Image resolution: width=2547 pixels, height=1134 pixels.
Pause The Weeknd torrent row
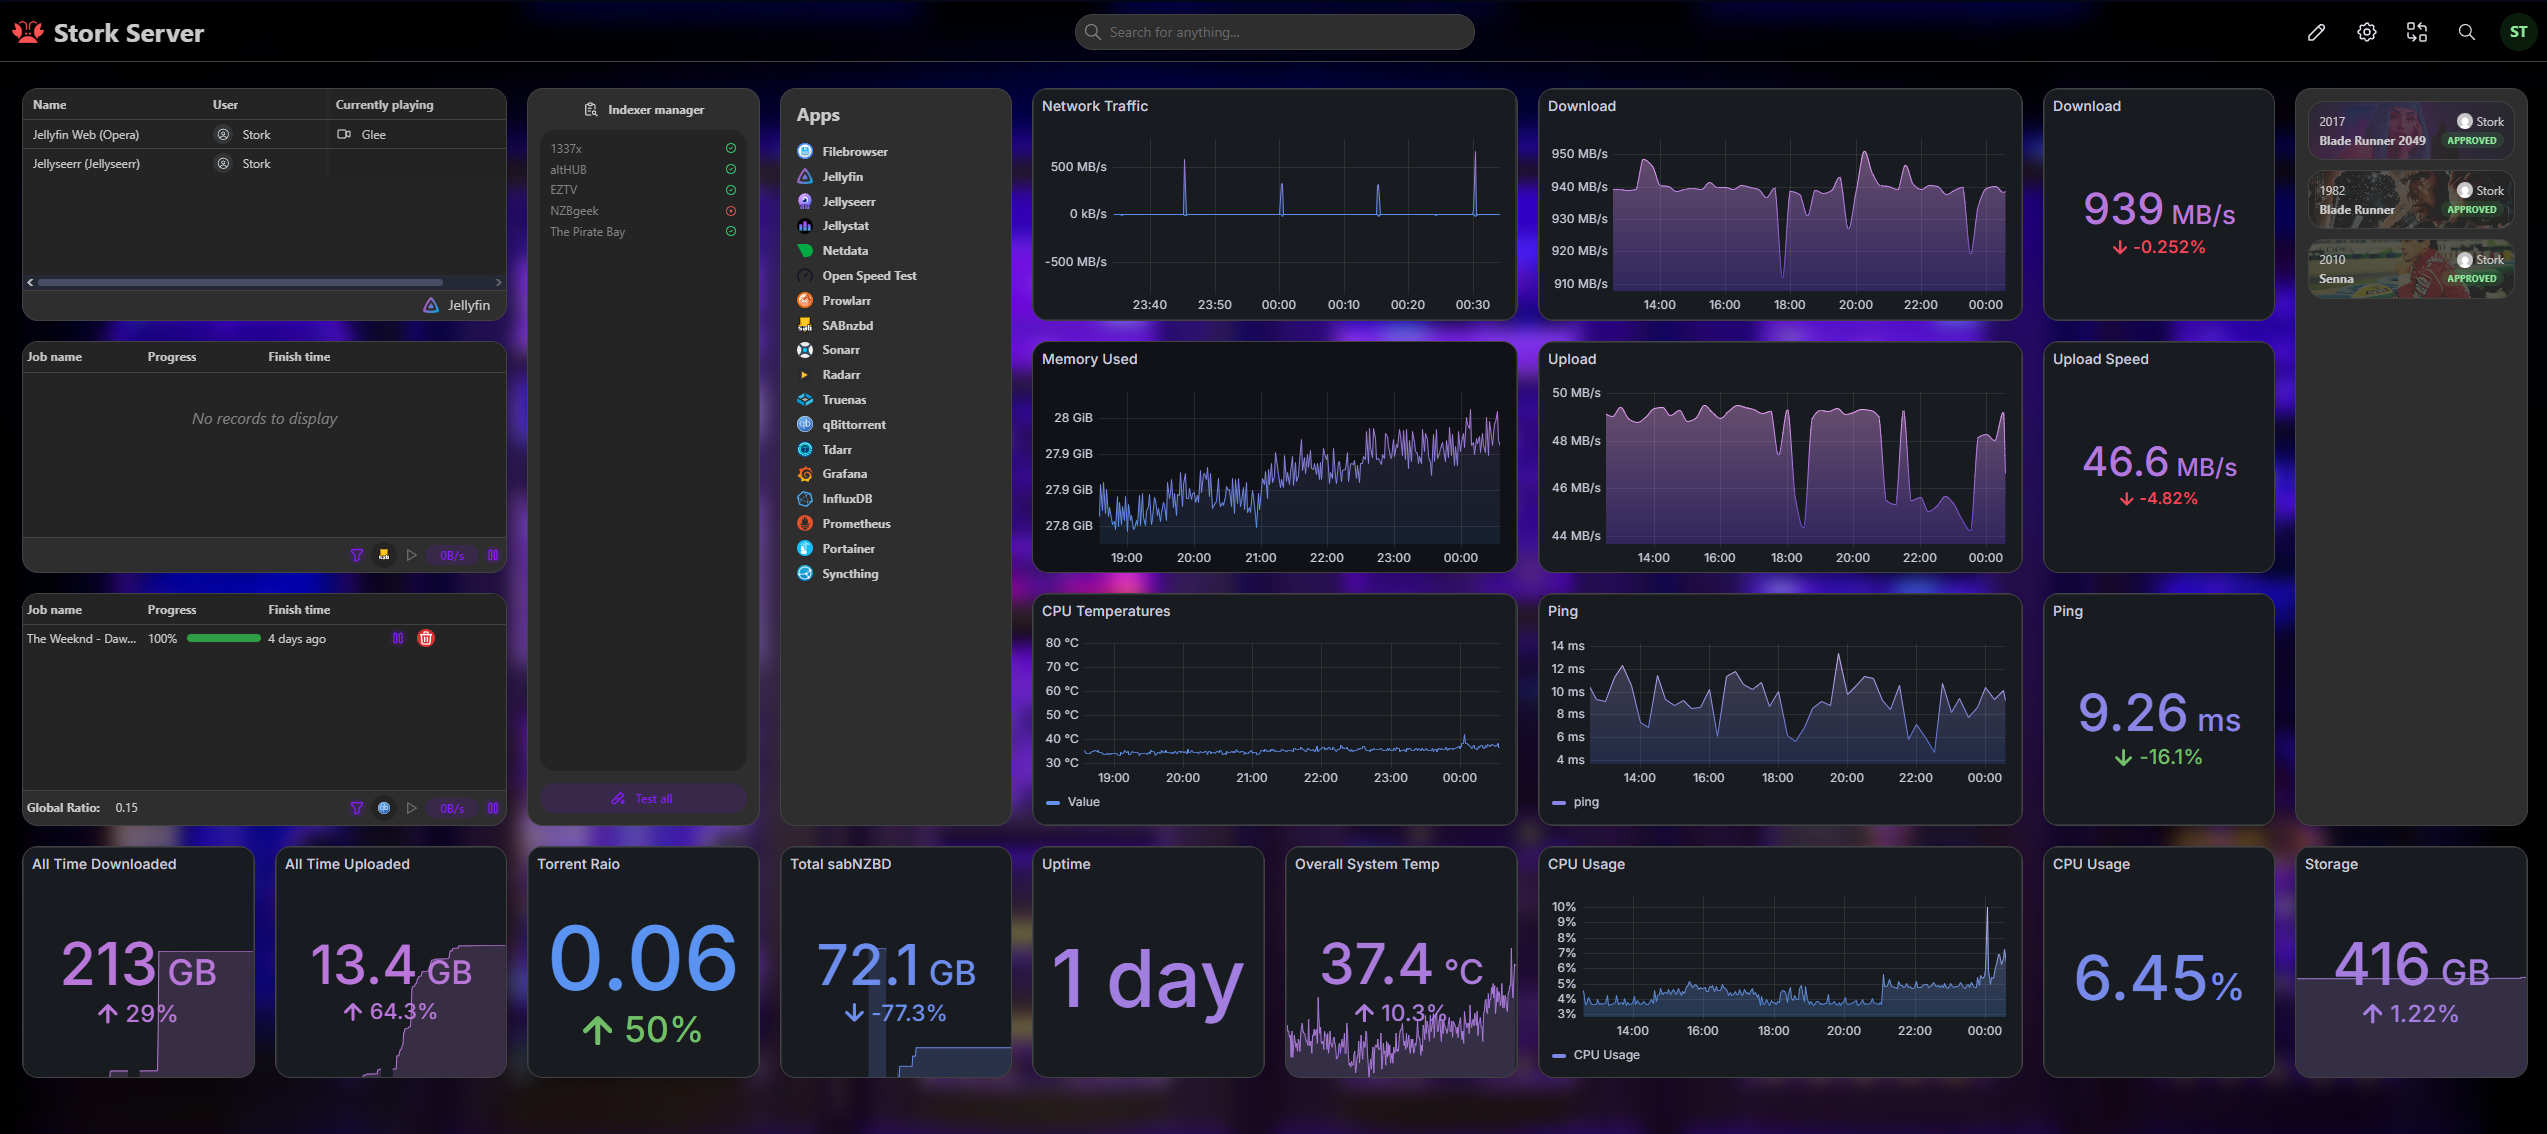point(398,638)
